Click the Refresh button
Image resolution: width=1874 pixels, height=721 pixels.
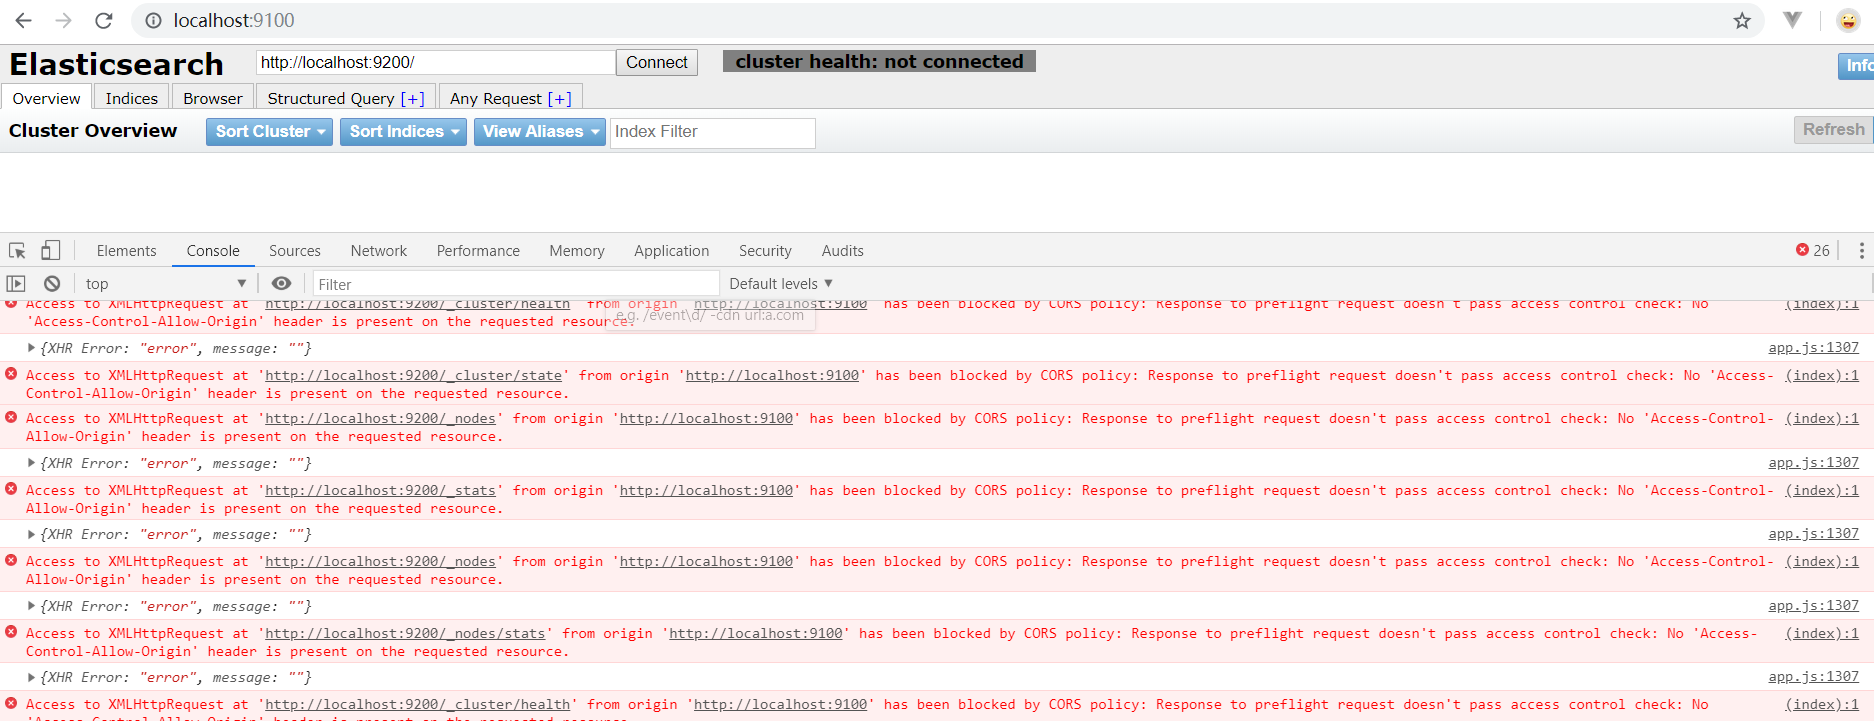(x=1833, y=130)
